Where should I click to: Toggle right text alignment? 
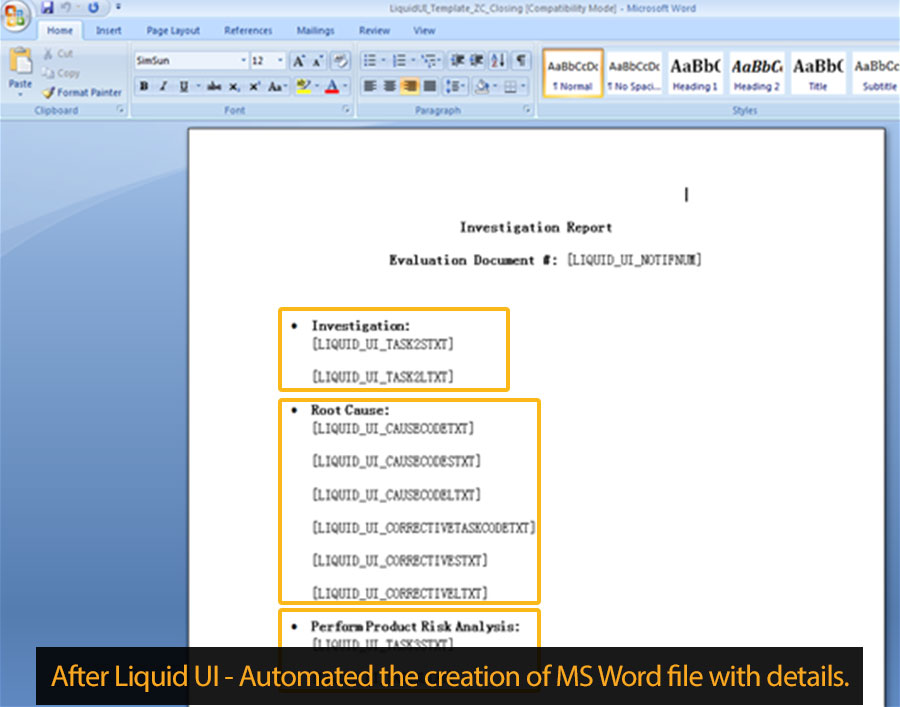(409, 87)
